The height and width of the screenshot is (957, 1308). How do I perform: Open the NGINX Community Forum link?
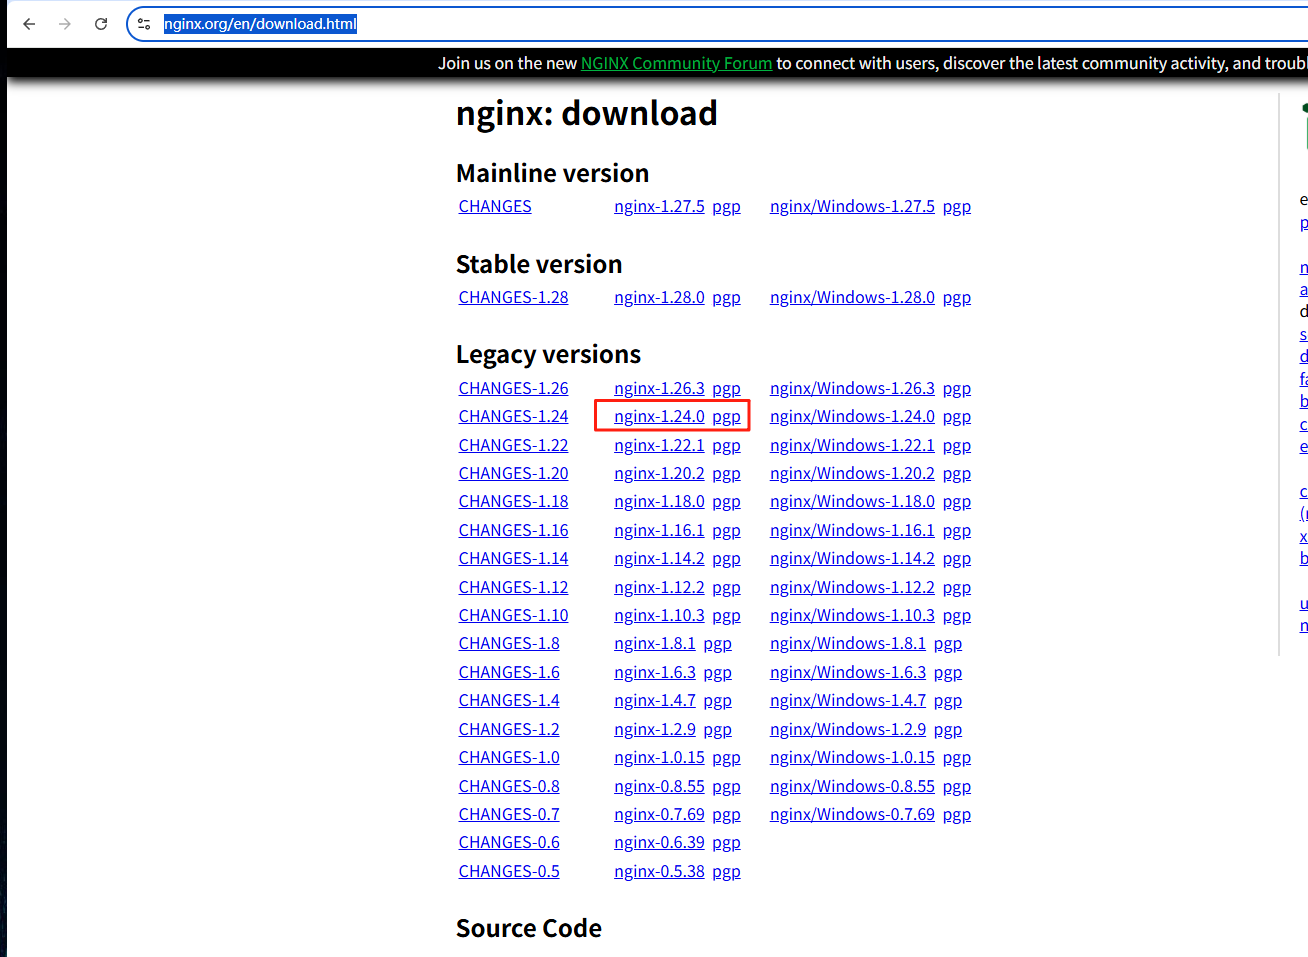(x=676, y=63)
